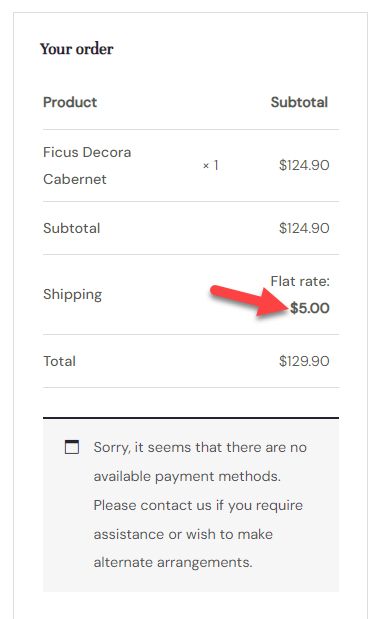The width and height of the screenshot is (382, 619).
Task: Click the × 1 product quantity
Action: point(210,165)
